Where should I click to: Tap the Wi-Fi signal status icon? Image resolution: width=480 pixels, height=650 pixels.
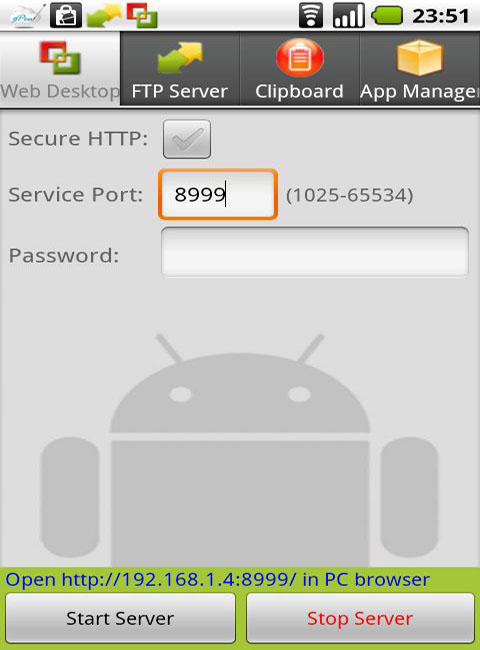[311, 16]
